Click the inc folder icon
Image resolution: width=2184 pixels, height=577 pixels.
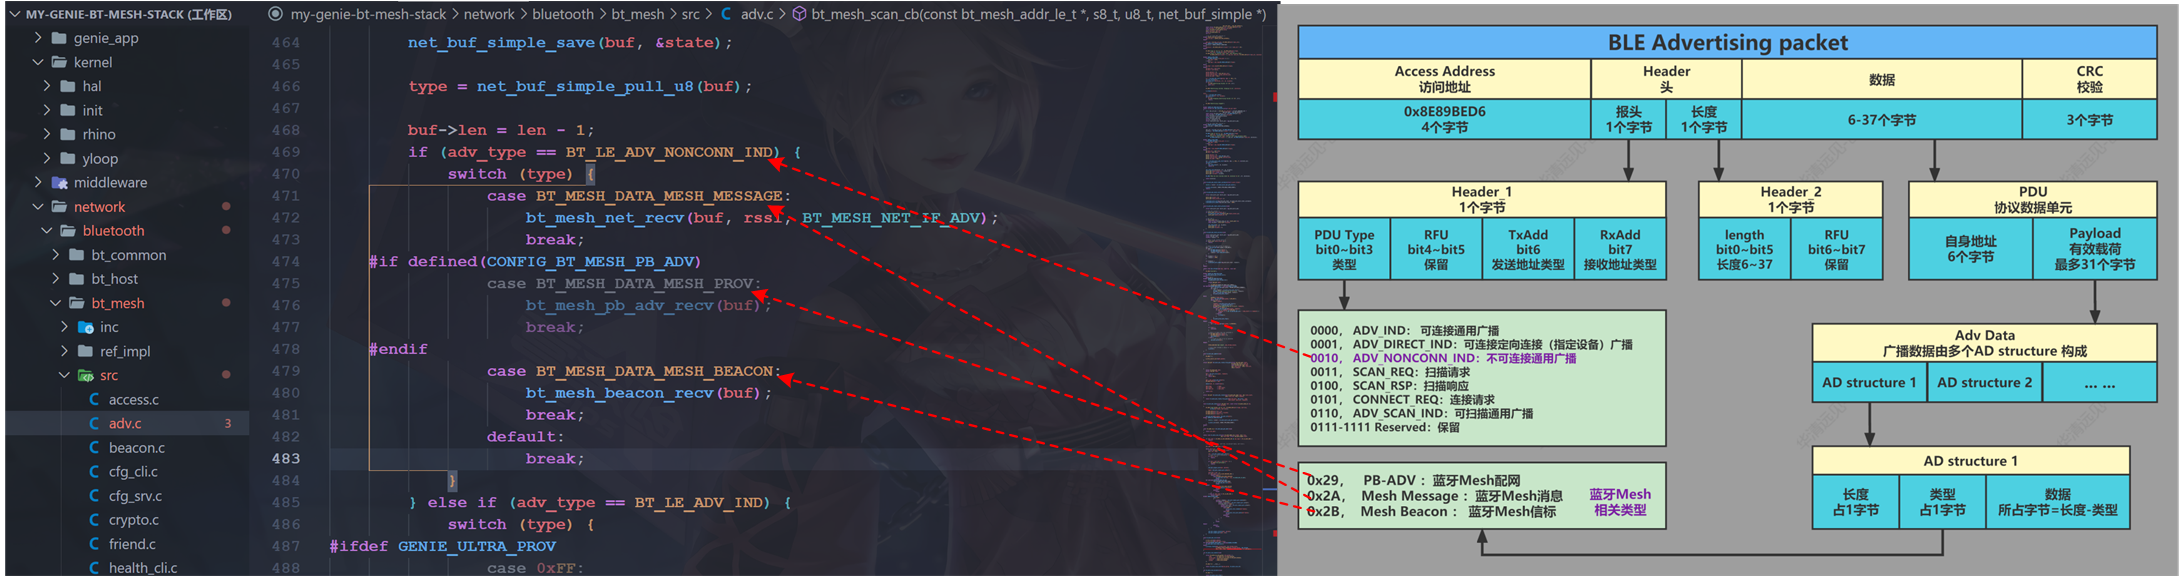[x=86, y=328]
